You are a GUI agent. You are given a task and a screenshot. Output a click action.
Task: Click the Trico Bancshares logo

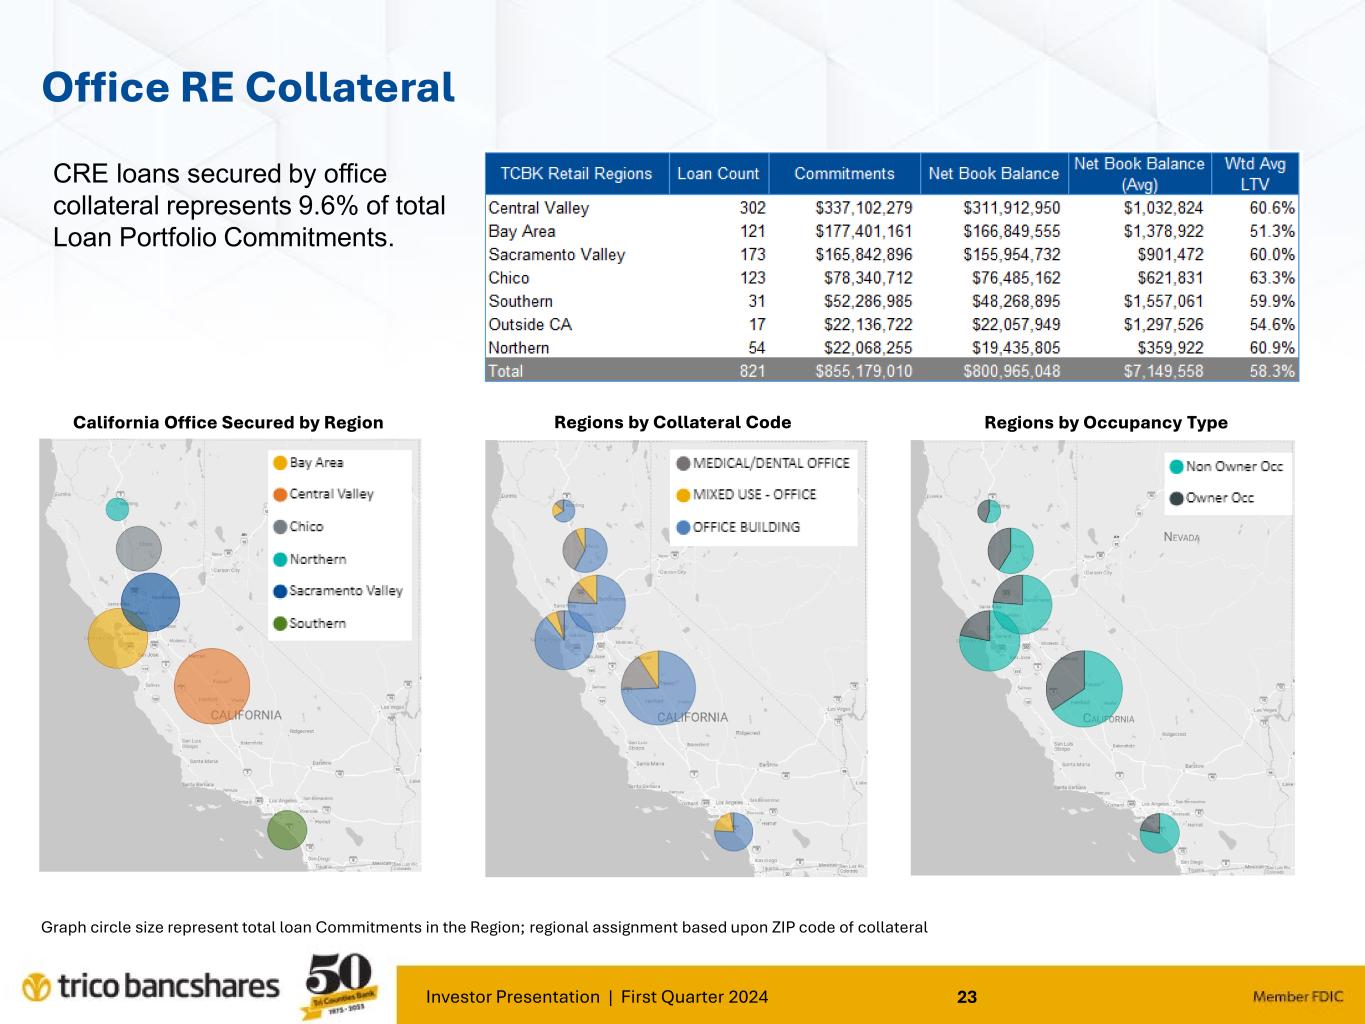(151, 986)
